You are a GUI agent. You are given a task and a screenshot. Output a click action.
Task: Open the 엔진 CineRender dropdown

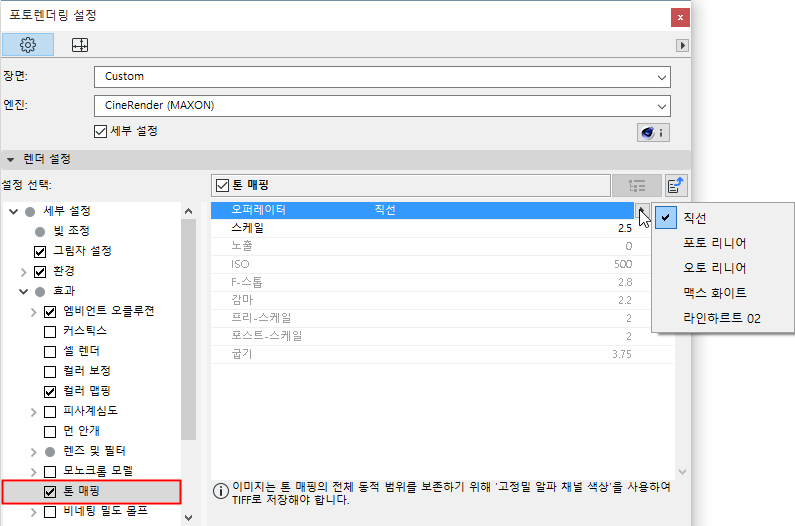point(382,106)
